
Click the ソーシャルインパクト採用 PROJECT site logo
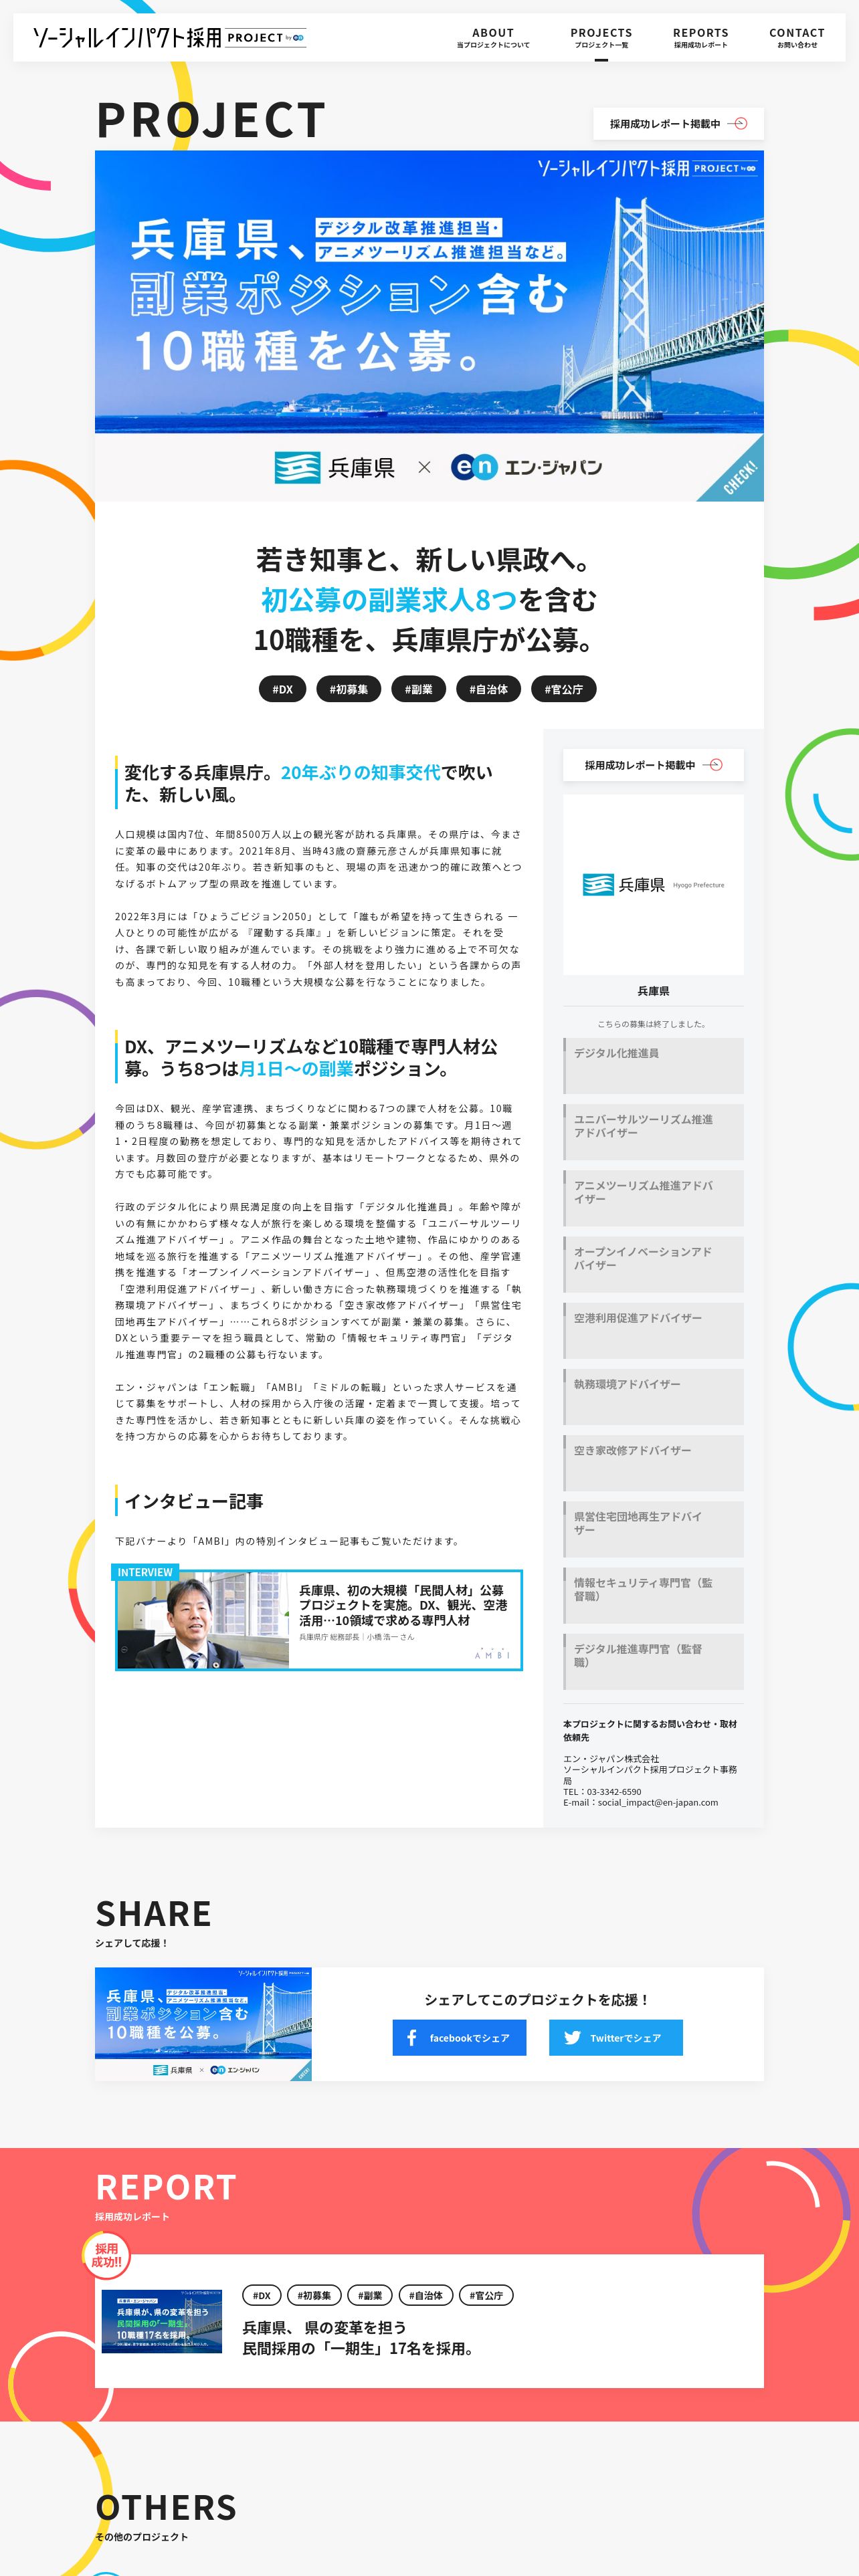[x=169, y=38]
